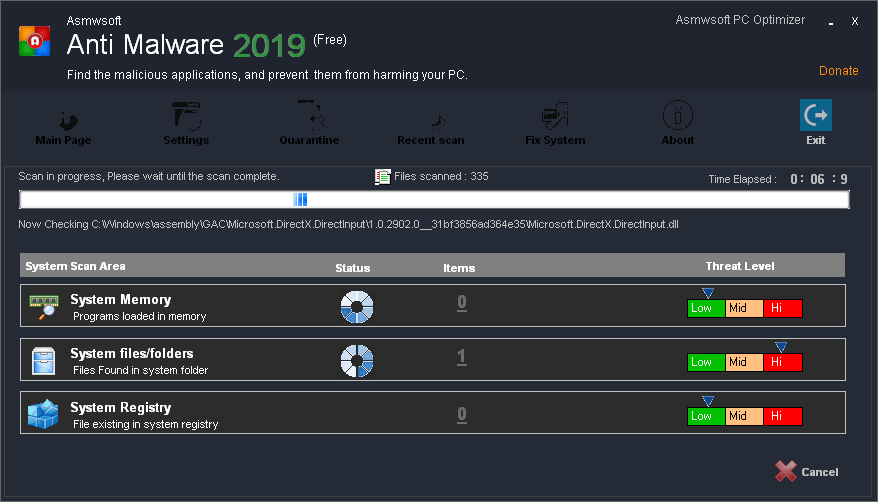Image resolution: width=878 pixels, height=502 pixels.
Task: Click the System Memory chip icon
Action: 44,307
